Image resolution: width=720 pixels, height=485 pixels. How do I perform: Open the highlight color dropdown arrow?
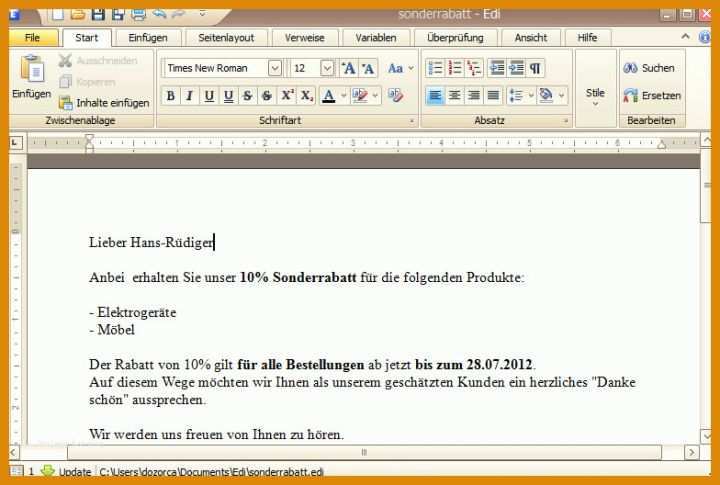(x=375, y=96)
